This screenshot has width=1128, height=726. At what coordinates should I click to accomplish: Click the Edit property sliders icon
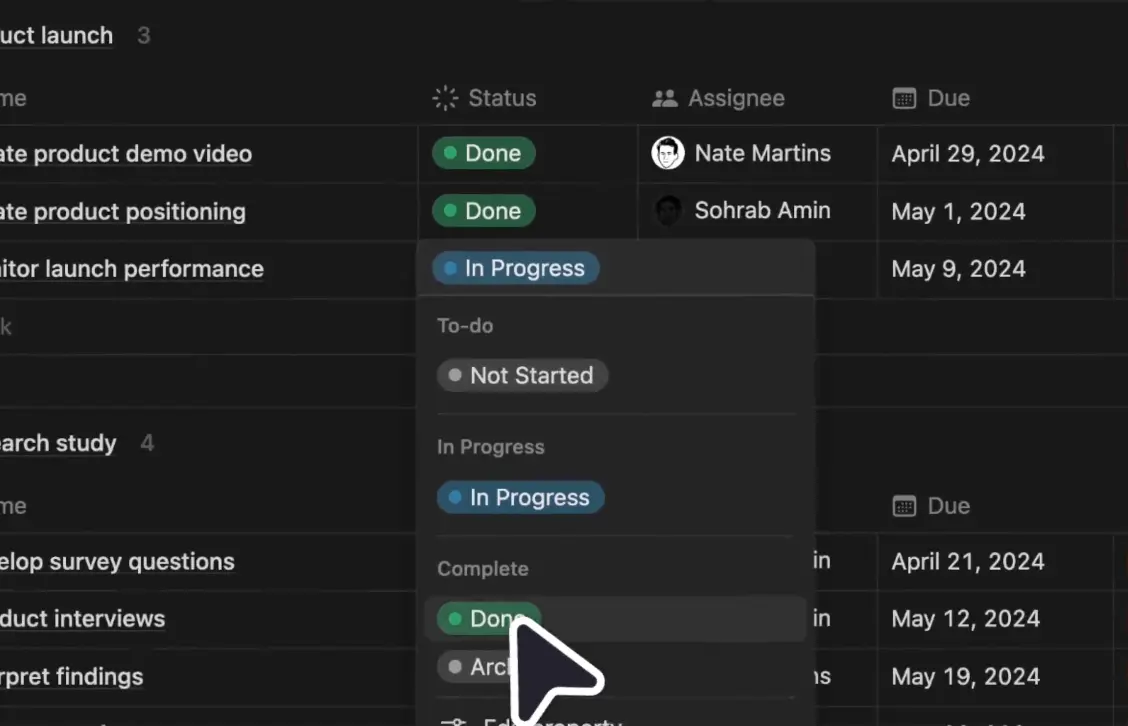pos(454,721)
